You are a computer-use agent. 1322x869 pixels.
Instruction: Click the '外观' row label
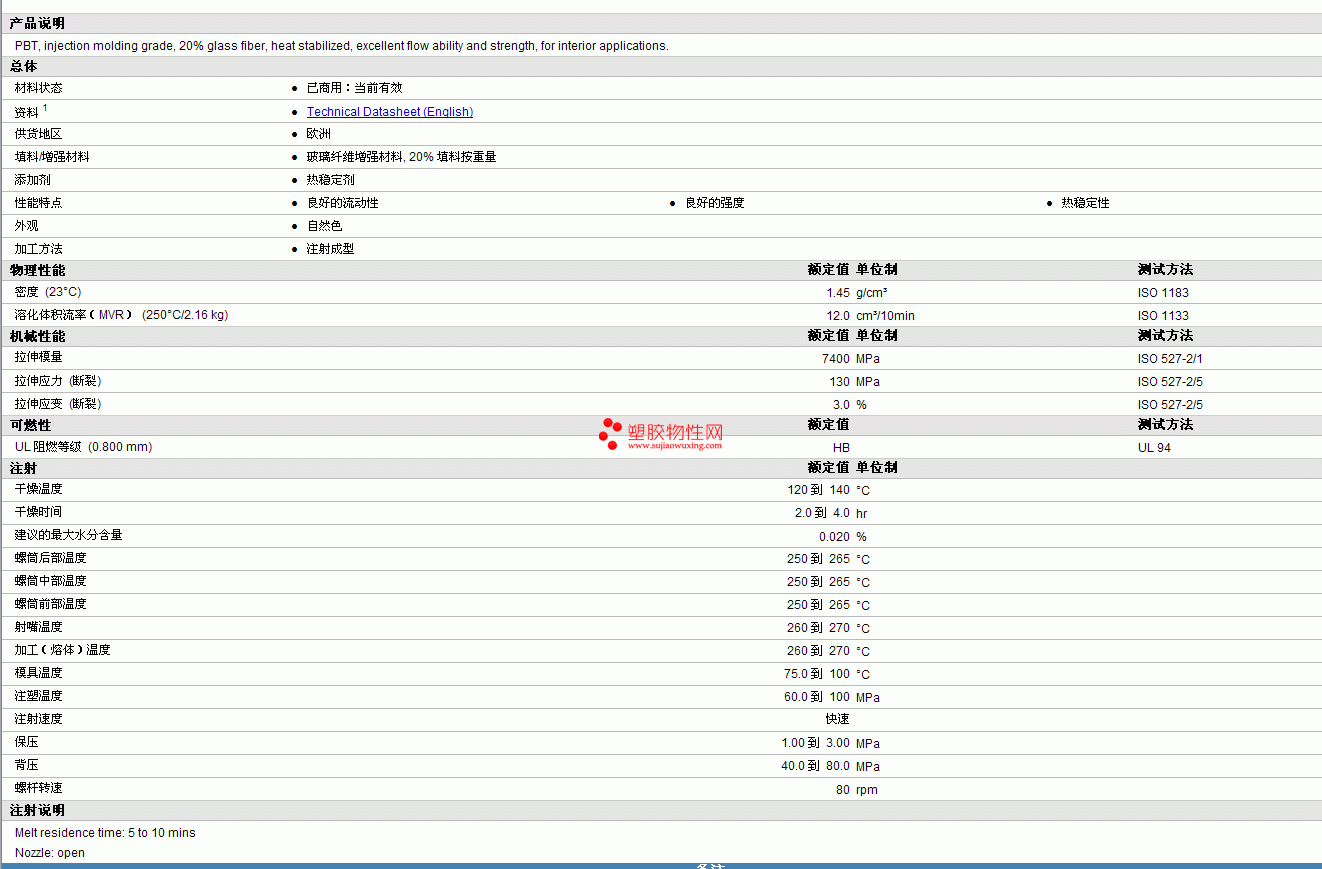click(27, 226)
